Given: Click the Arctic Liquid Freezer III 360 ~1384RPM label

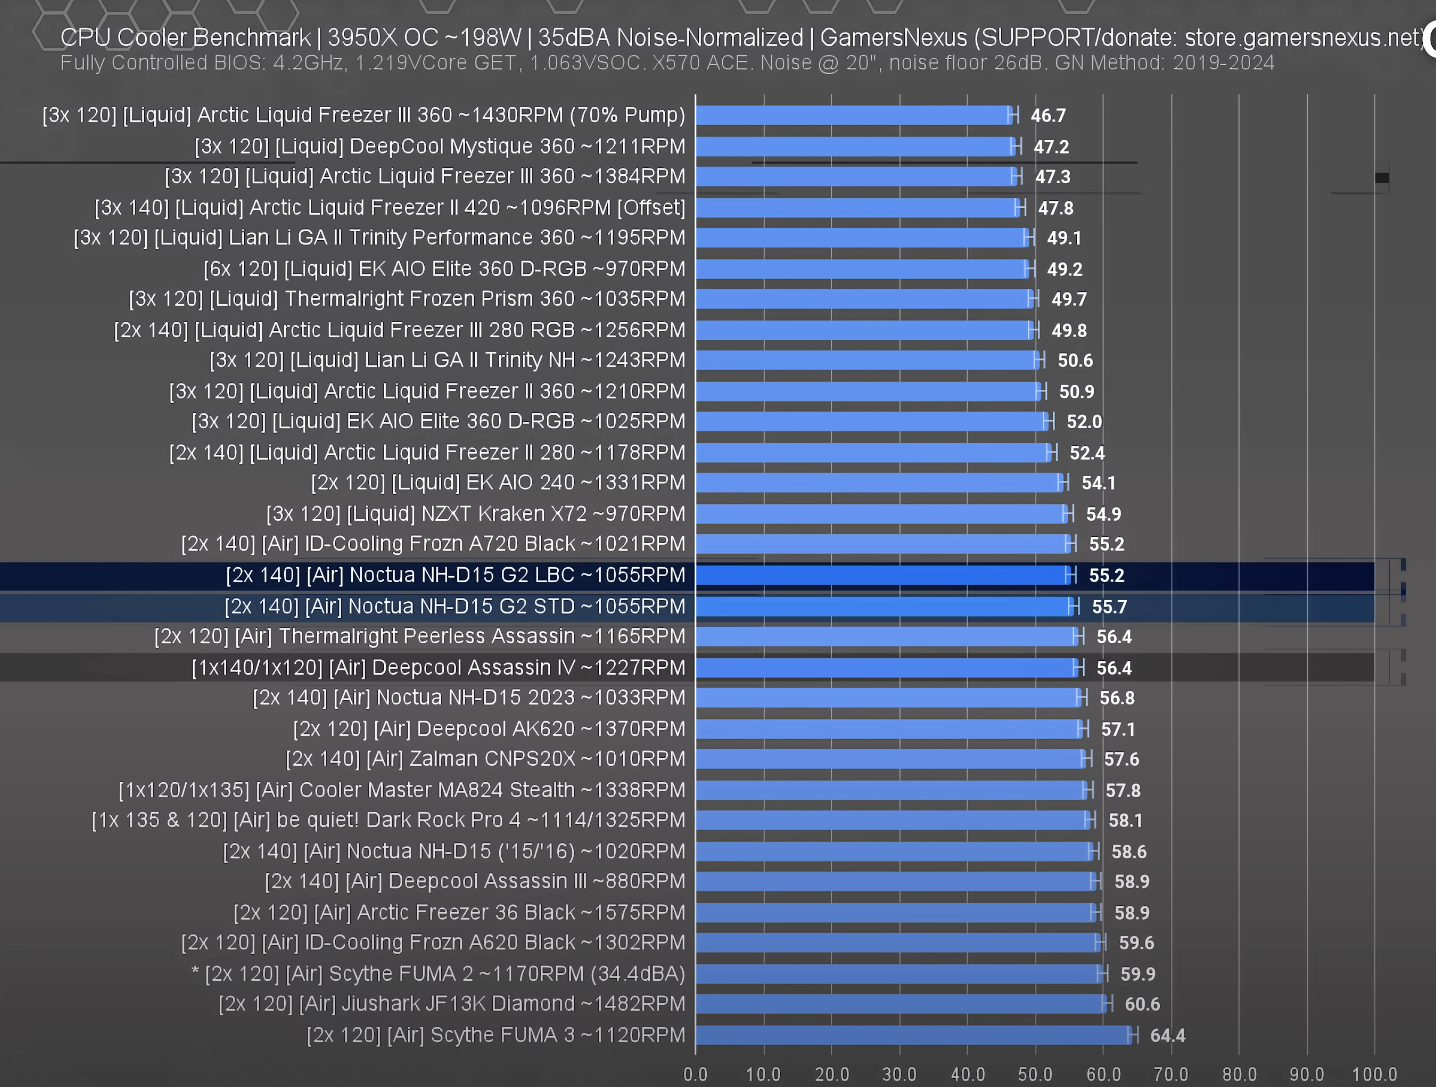Looking at the screenshot, I should 425,177.
